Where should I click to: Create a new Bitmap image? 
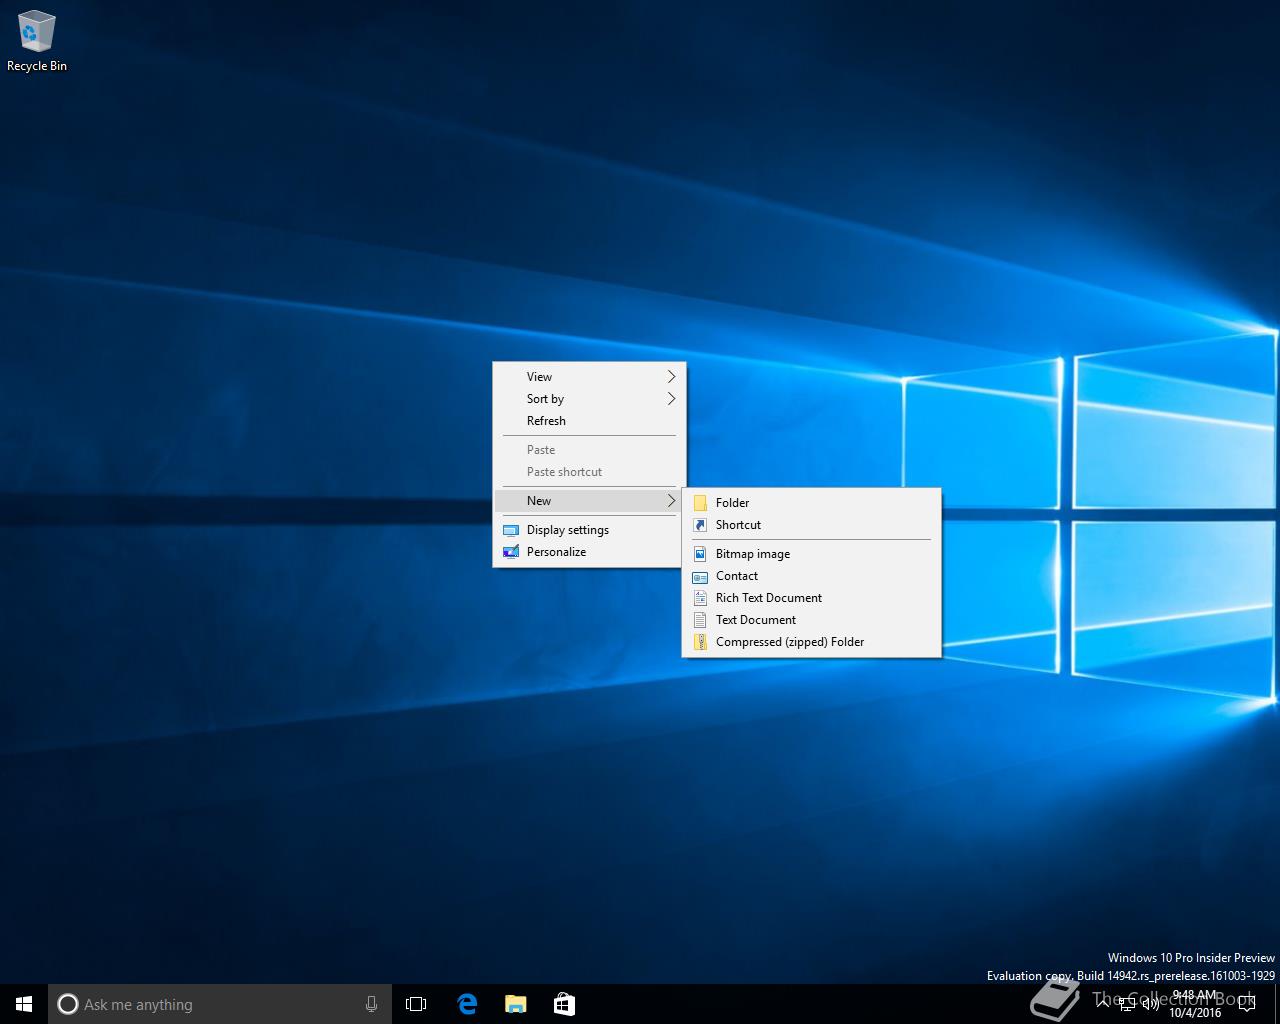tap(811, 554)
